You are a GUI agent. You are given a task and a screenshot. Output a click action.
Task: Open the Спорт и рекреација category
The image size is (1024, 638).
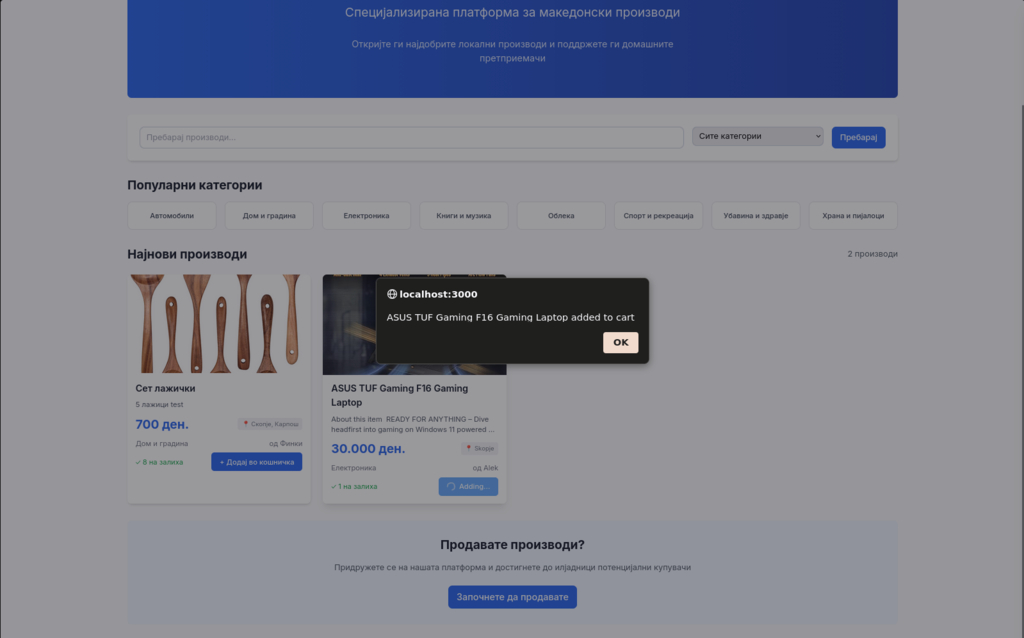pyautogui.click(x=658, y=216)
